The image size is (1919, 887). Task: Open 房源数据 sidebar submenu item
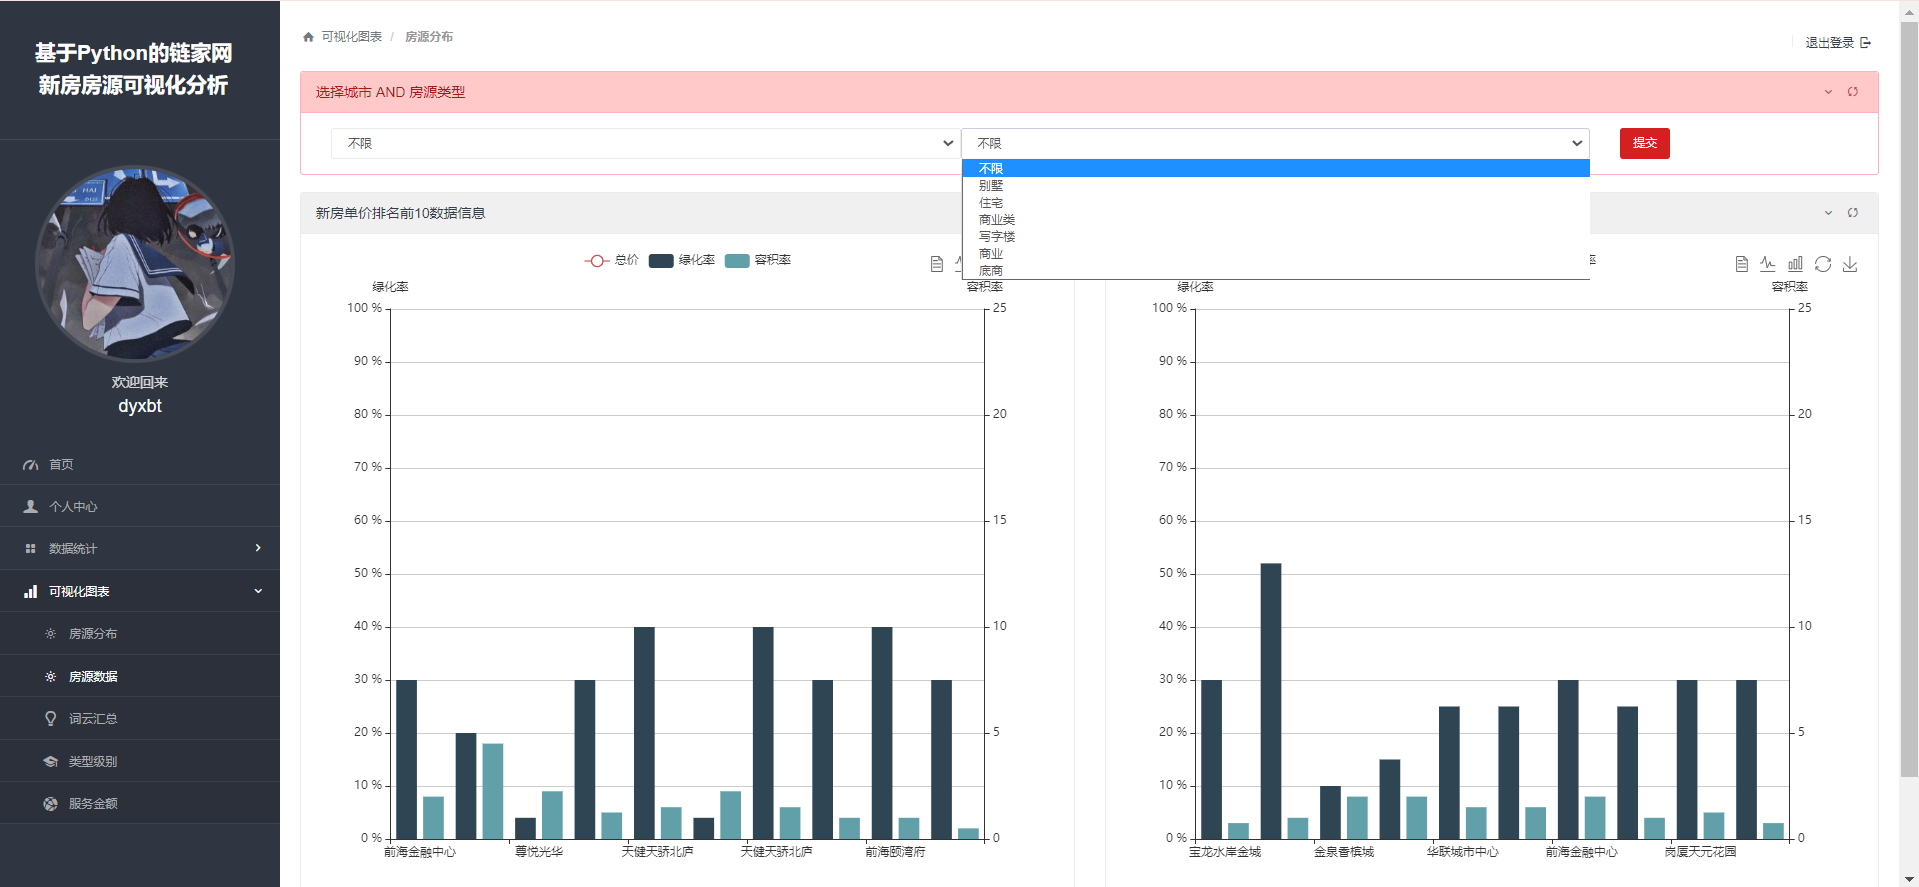[140, 677]
